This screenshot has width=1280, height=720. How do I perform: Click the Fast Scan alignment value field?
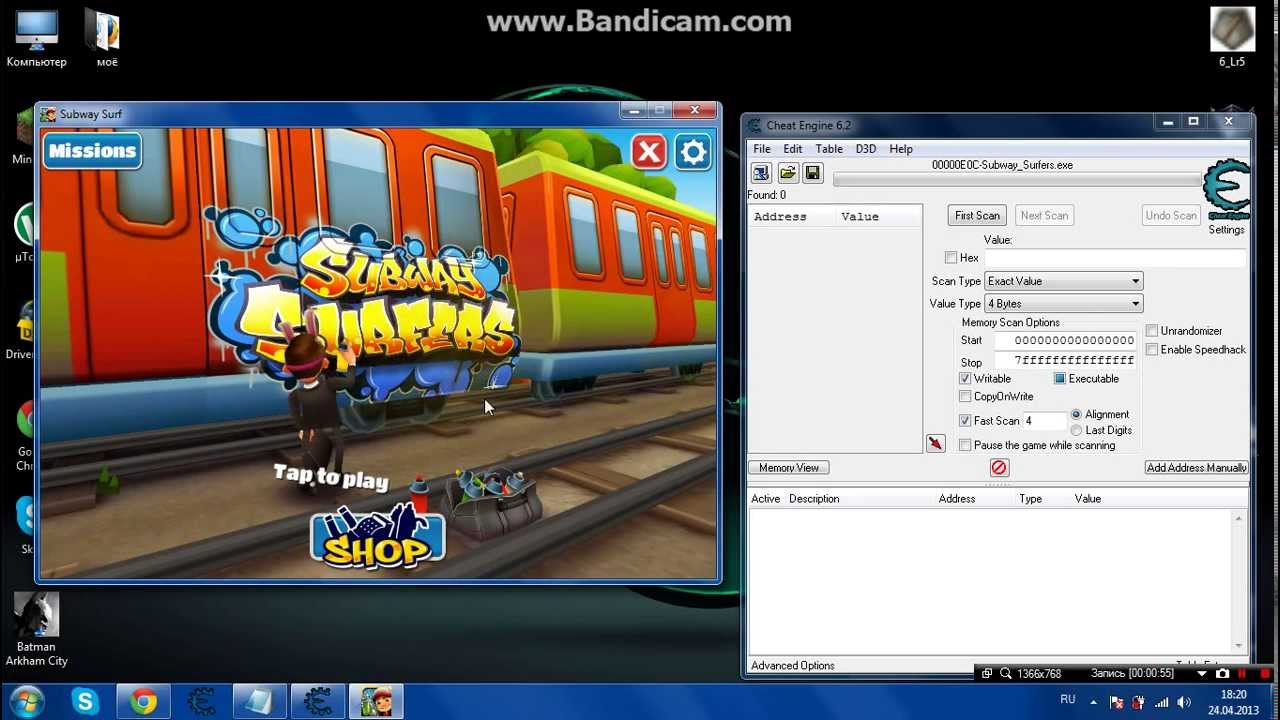(x=1043, y=421)
